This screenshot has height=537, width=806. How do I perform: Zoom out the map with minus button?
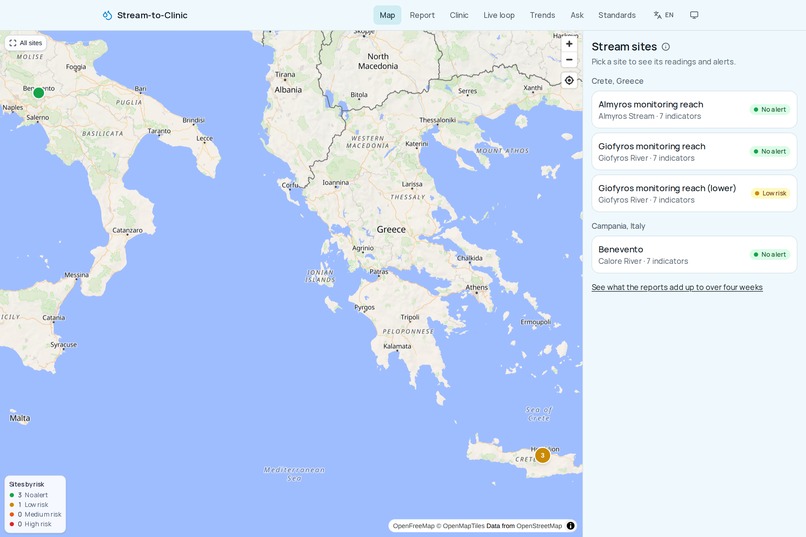[569, 60]
